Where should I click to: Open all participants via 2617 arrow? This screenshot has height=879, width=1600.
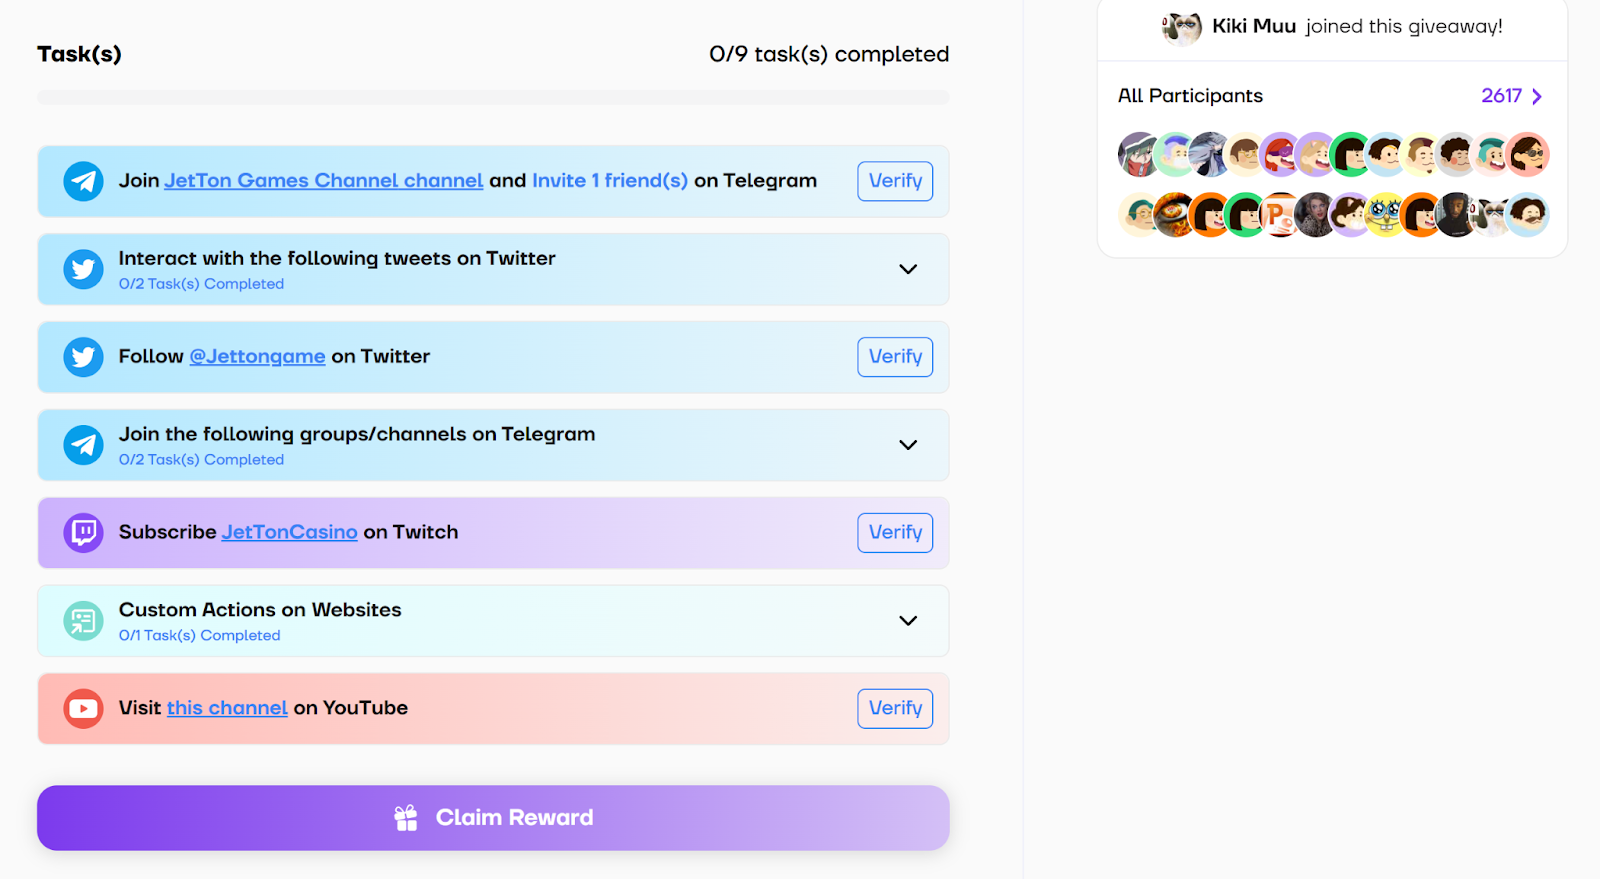tap(1536, 96)
